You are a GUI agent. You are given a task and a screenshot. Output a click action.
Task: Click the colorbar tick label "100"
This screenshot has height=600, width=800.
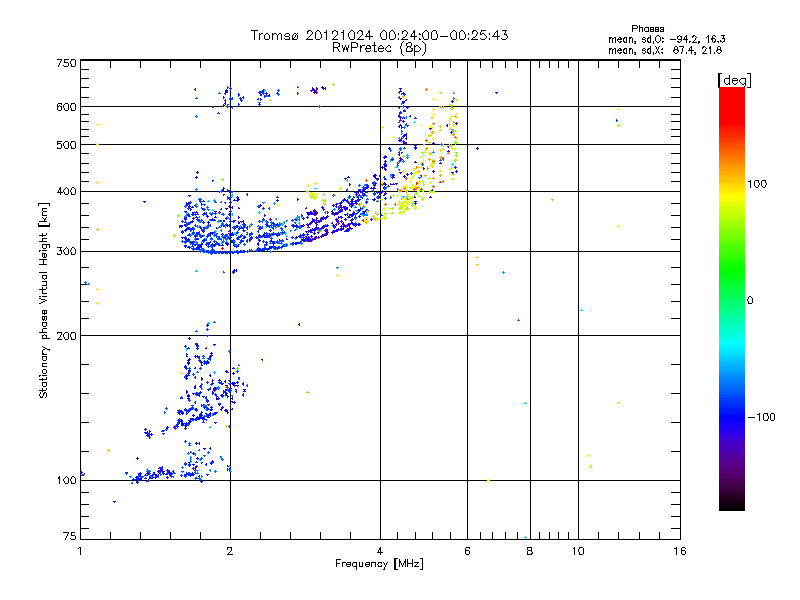(757, 184)
